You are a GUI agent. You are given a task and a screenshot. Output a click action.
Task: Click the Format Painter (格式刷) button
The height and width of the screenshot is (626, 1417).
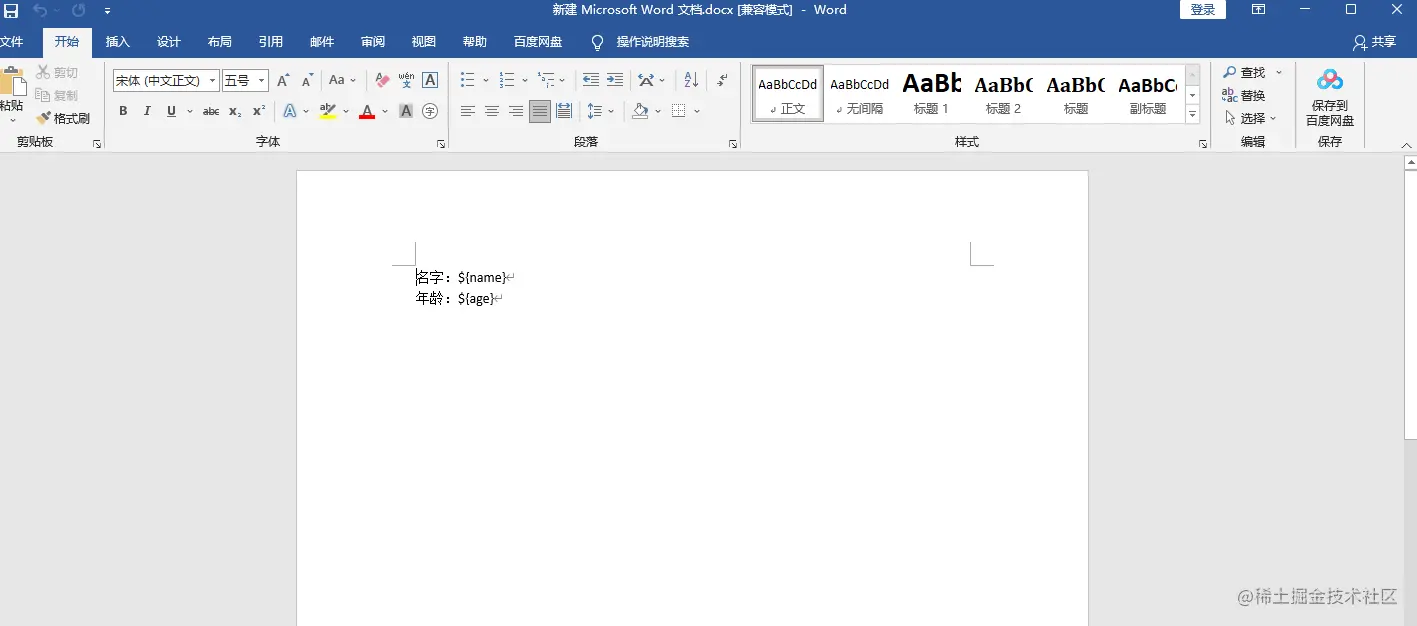click(63, 118)
